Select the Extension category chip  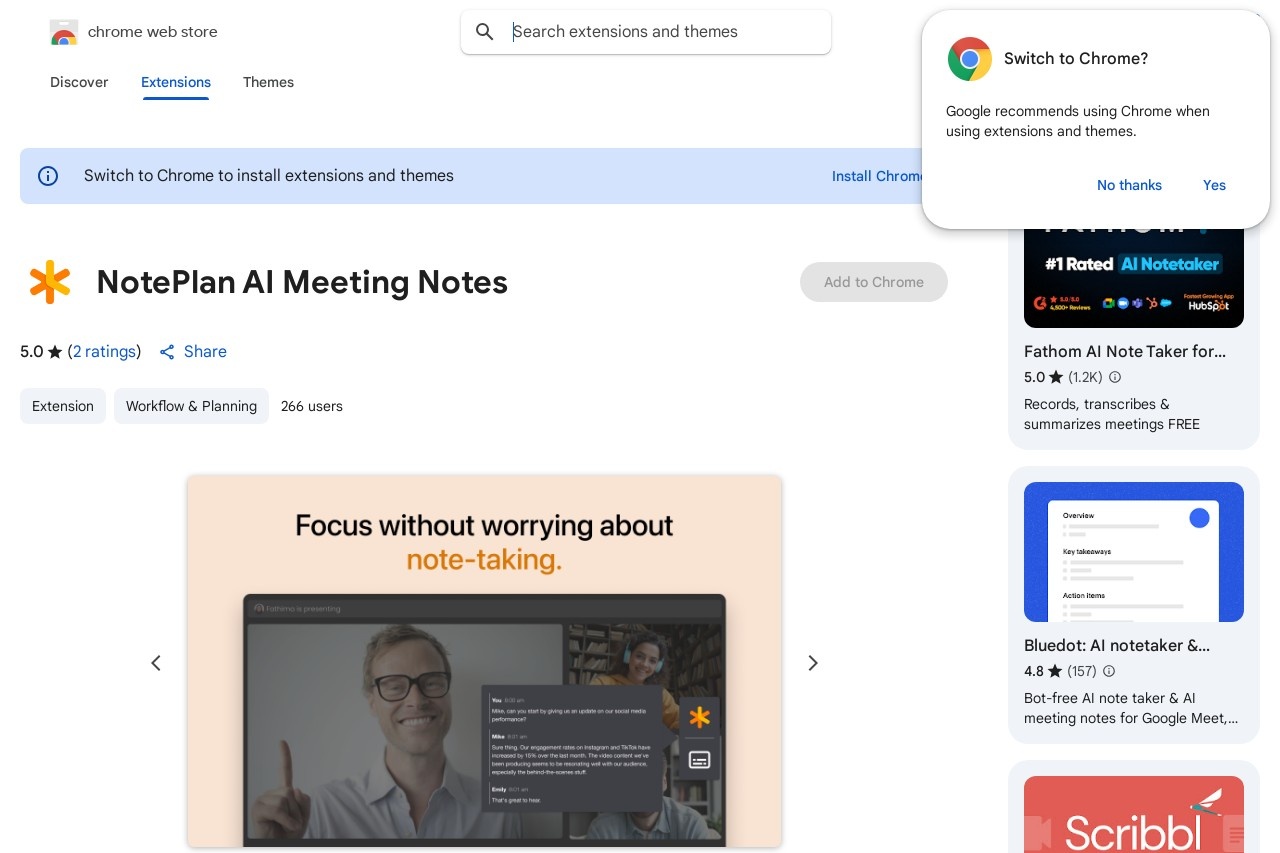point(63,406)
